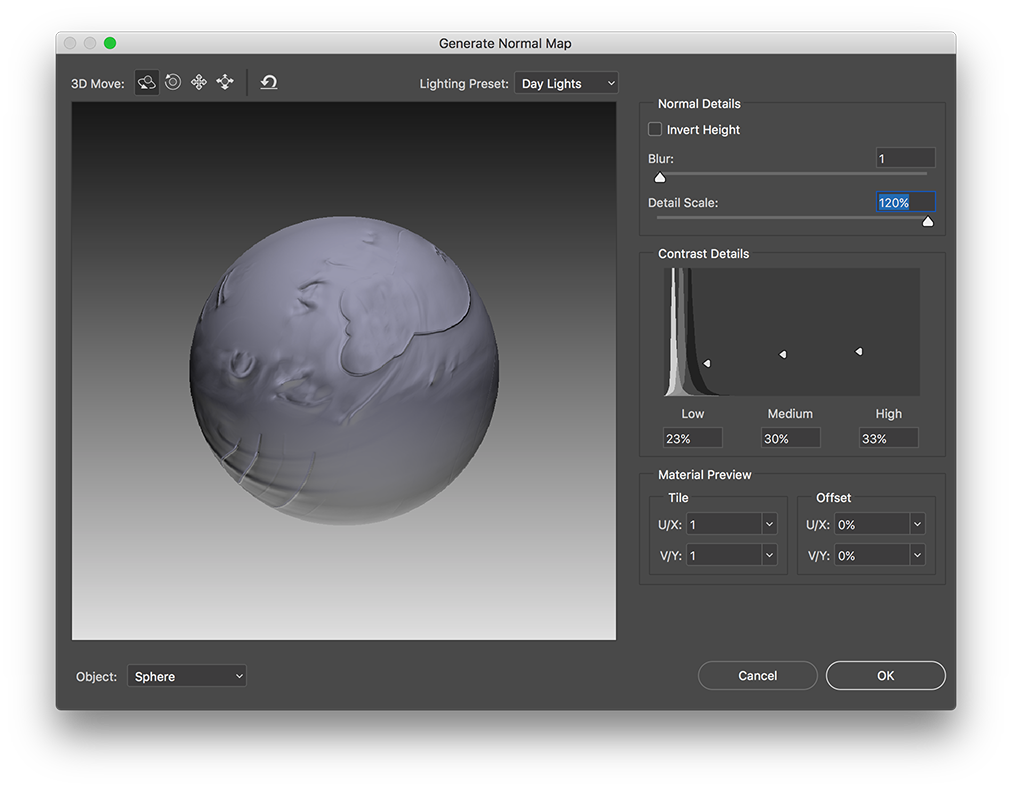This screenshot has width=1012, height=790.
Task: Select the Orbit 3D Camera tool
Action: 146,82
